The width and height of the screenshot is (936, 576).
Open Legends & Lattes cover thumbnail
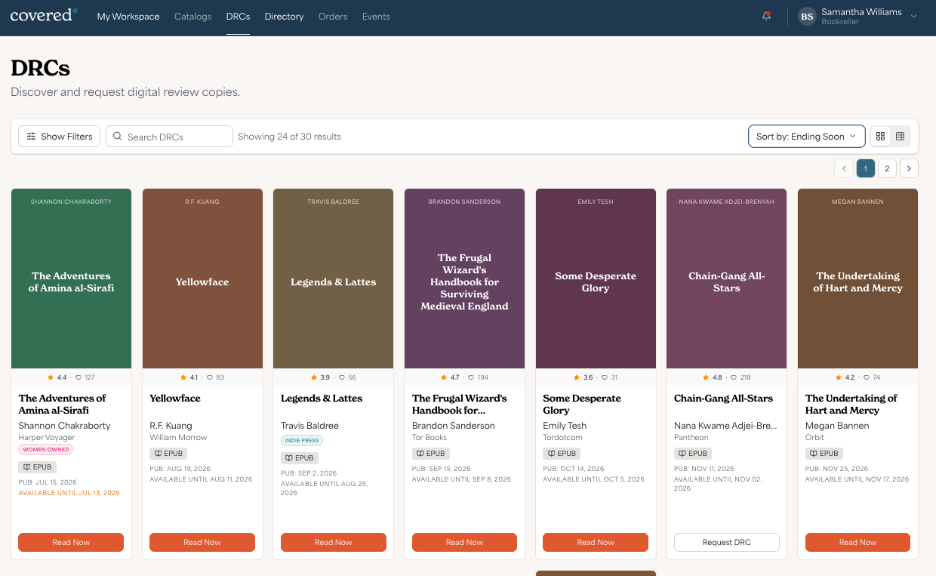333,279
